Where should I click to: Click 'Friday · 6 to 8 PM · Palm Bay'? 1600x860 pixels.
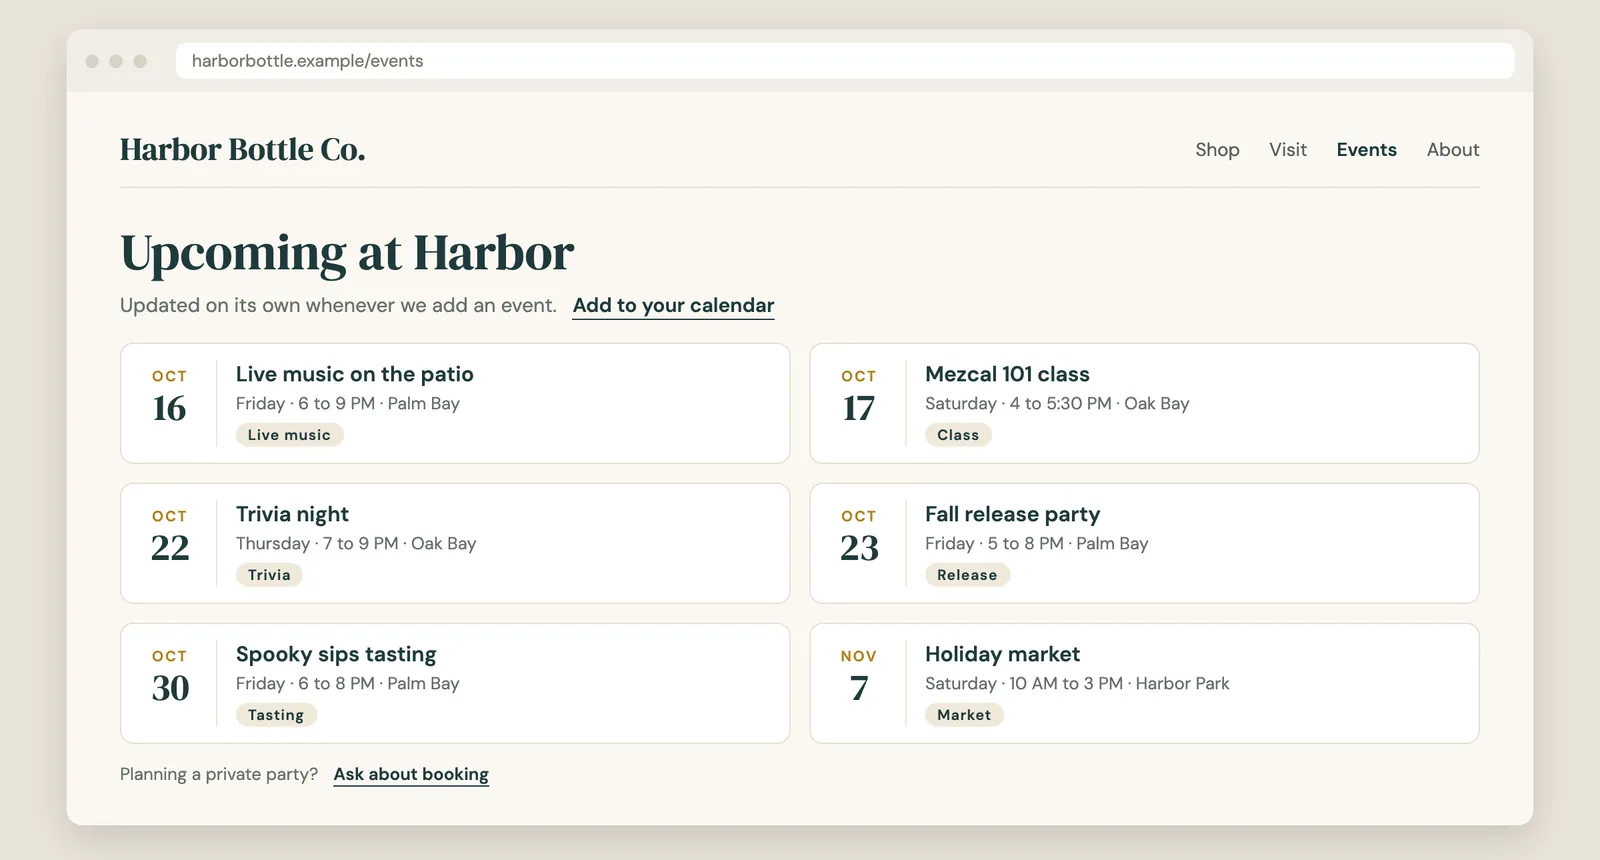(348, 684)
